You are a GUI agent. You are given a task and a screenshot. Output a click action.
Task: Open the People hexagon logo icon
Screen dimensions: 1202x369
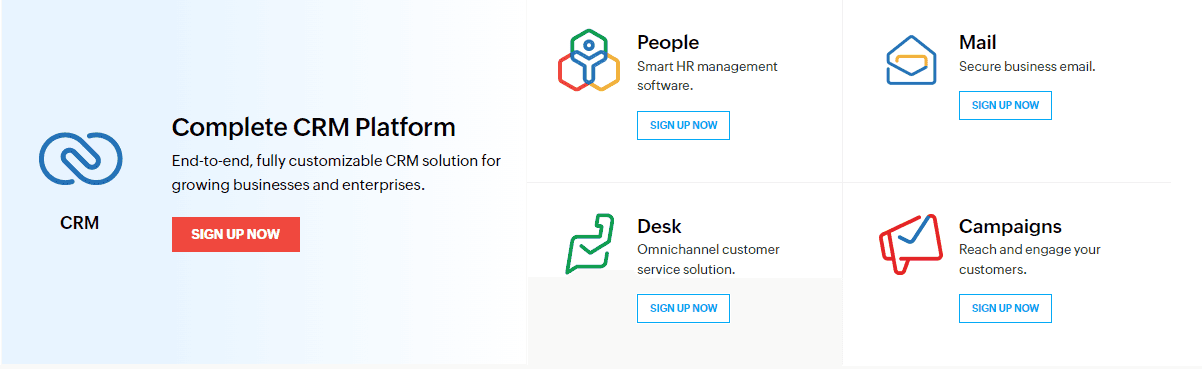point(588,62)
